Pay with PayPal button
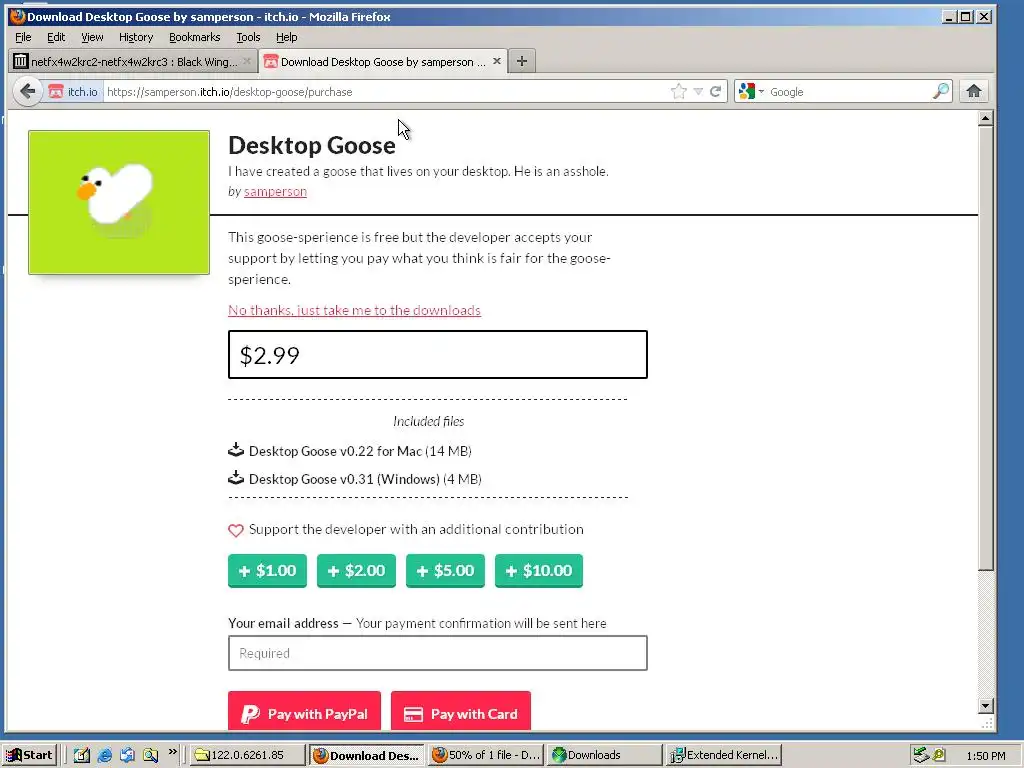Image resolution: width=1024 pixels, height=768 pixels. (304, 711)
